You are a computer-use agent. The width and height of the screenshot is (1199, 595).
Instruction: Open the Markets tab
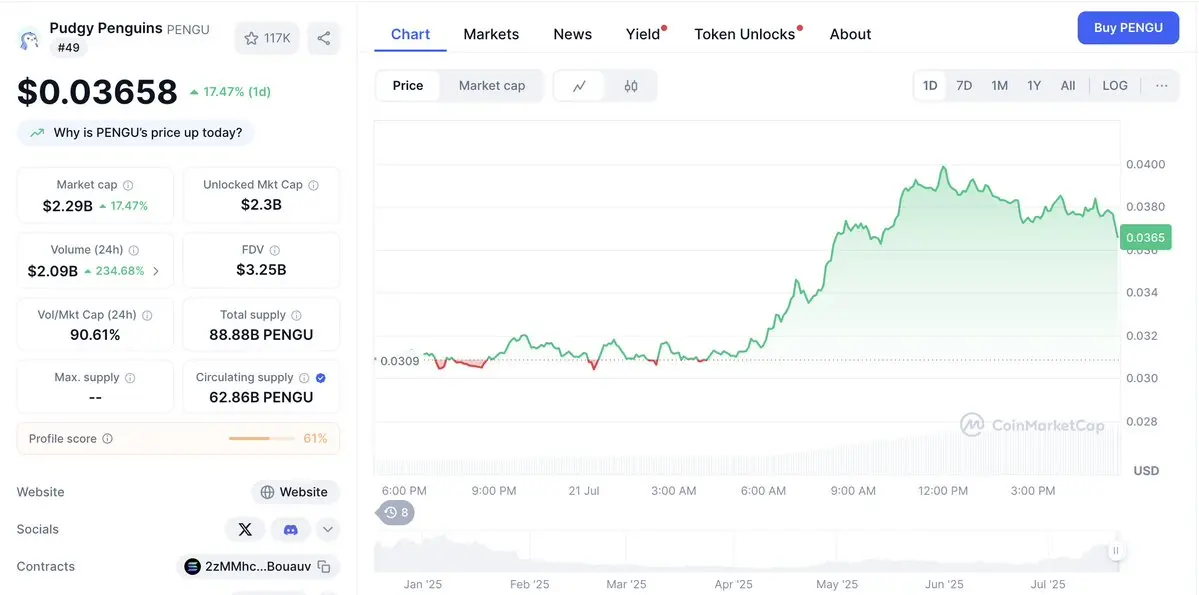[491, 34]
